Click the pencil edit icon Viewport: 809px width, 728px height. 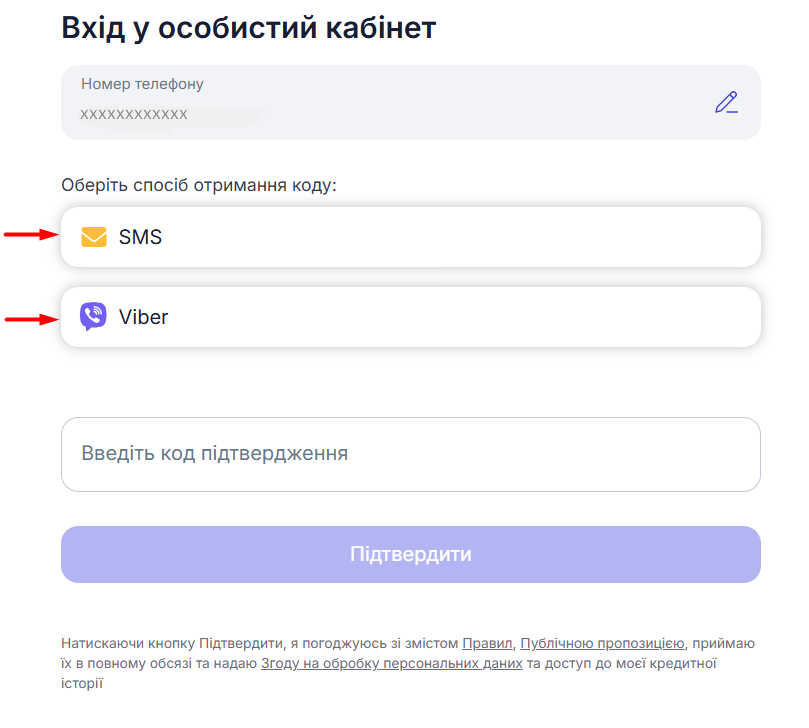pyautogui.click(x=726, y=102)
